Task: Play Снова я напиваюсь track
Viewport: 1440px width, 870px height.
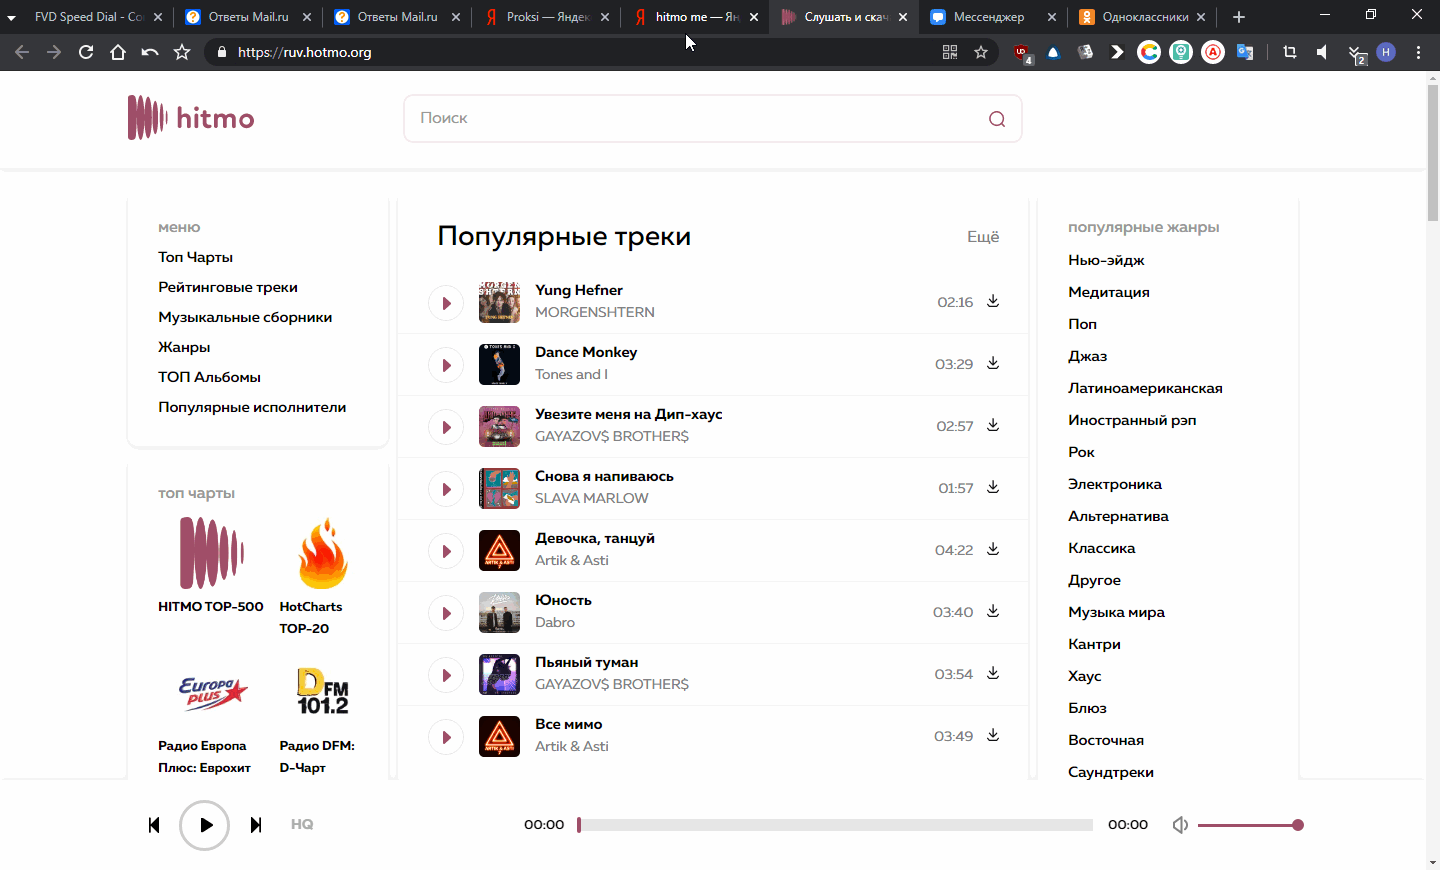Action: [x=446, y=489]
